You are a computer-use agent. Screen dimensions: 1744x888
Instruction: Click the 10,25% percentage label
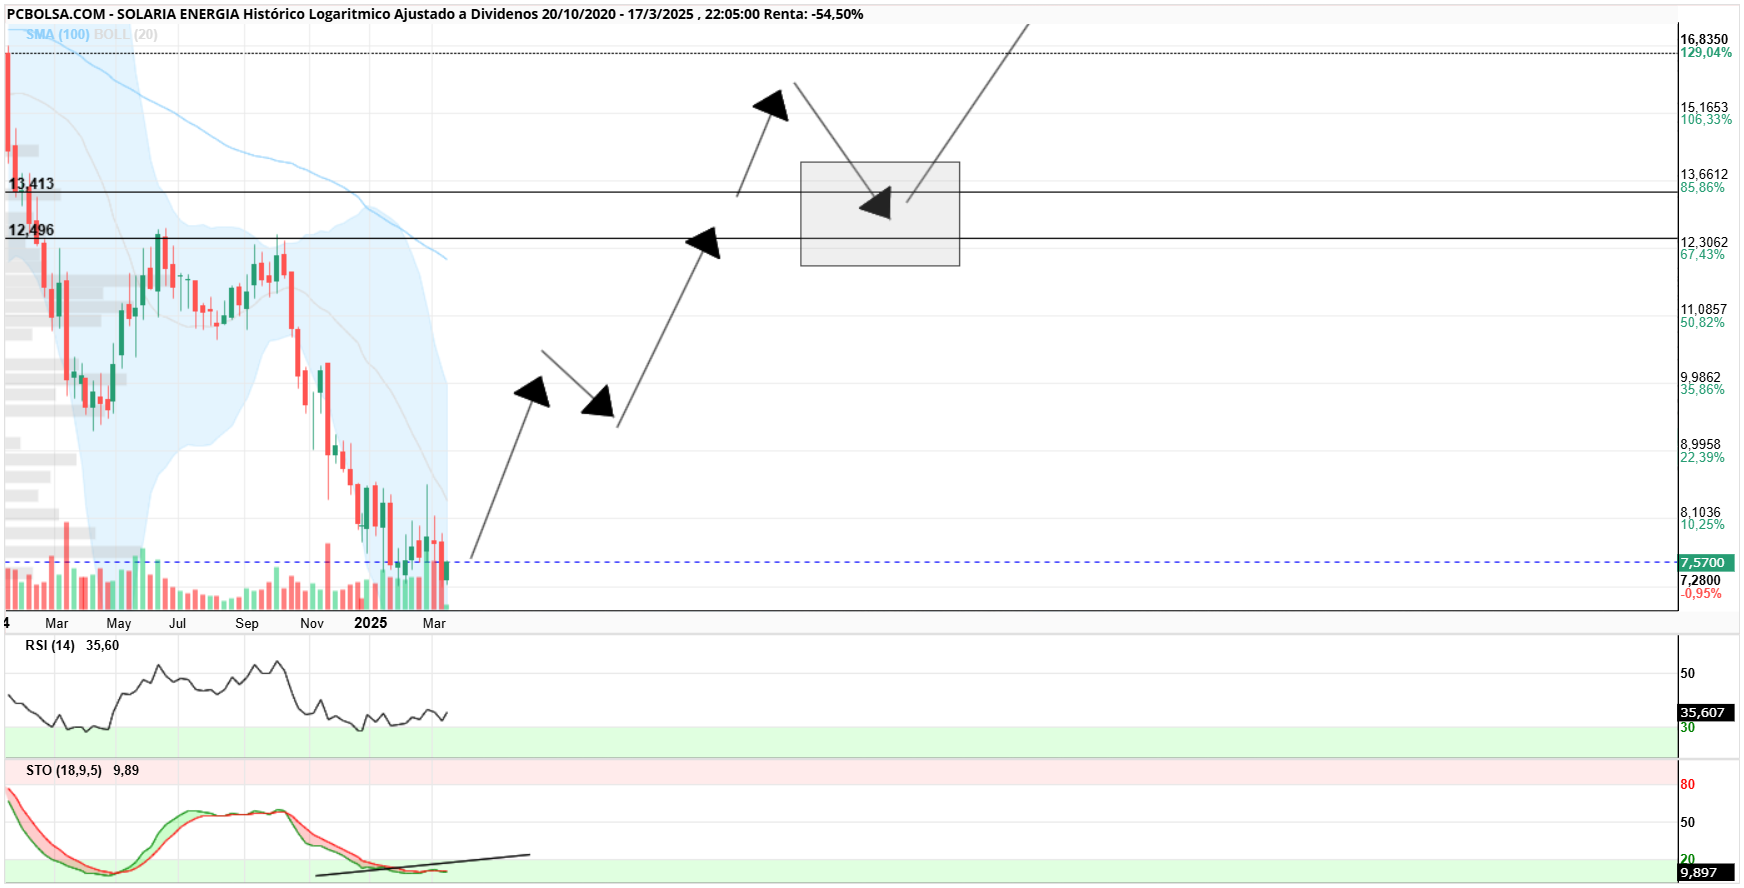click(1702, 524)
